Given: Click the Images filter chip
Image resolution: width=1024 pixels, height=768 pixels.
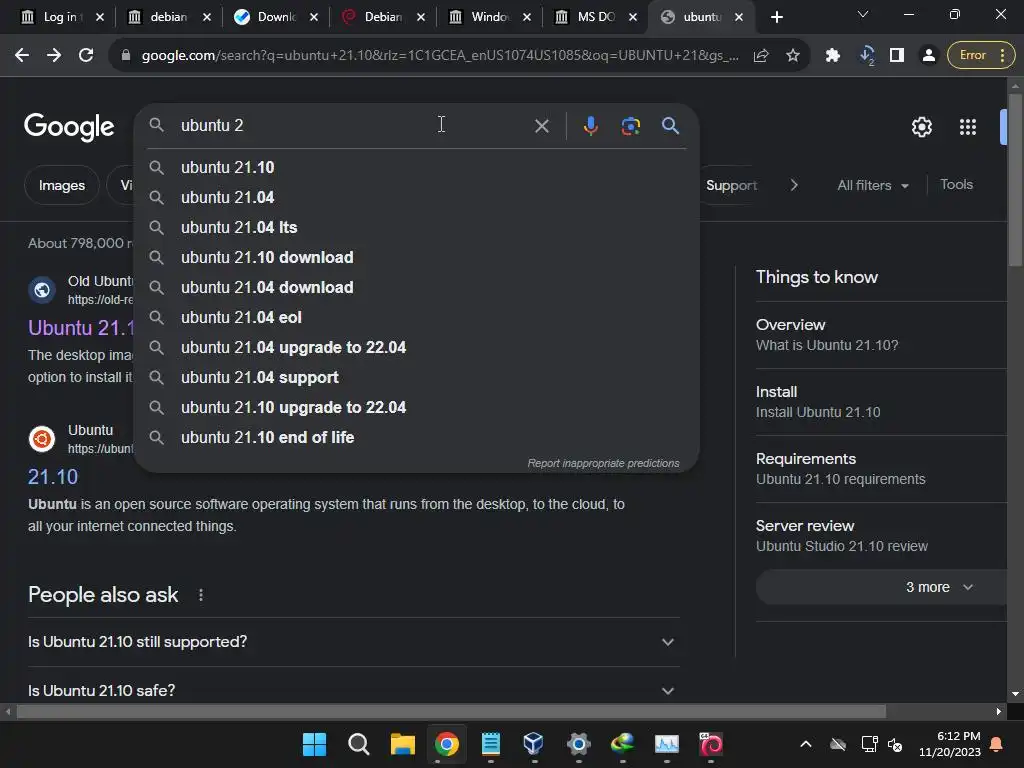Looking at the screenshot, I should tap(62, 185).
